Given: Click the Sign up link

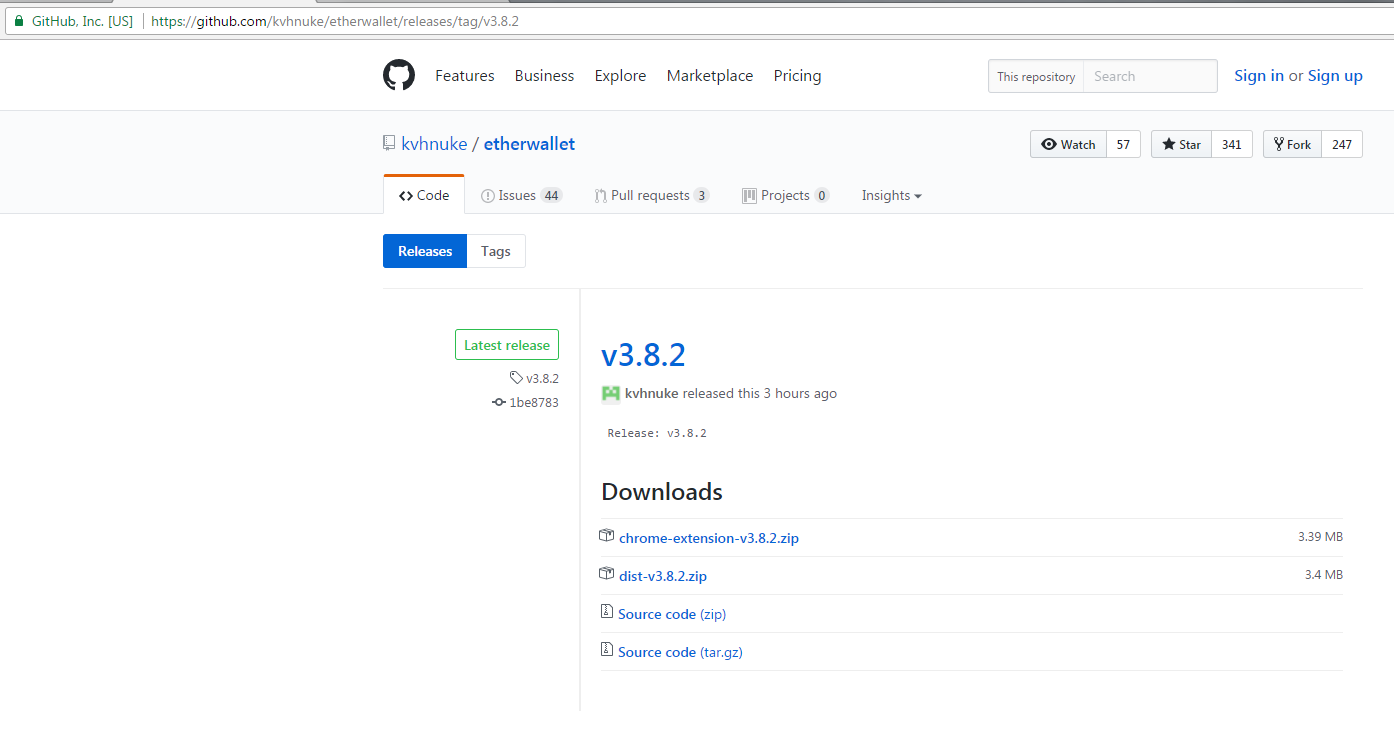Looking at the screenshot, I should pos(1335,76).
